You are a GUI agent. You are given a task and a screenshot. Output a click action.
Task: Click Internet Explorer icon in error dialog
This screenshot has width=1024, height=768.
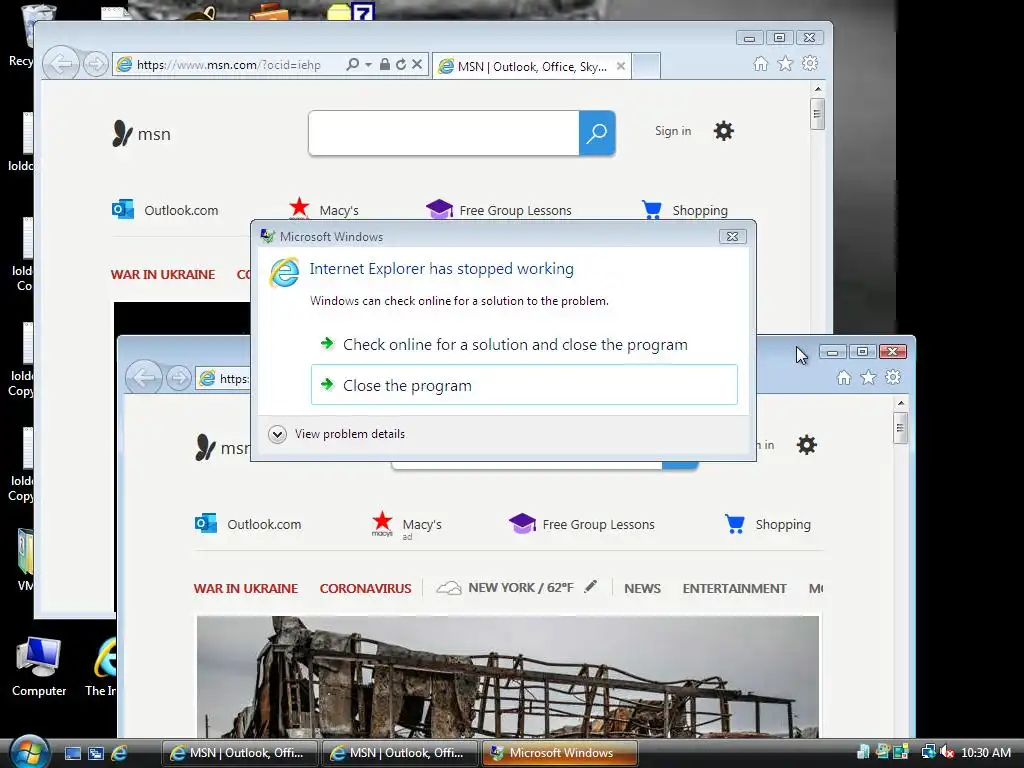(x=285, y=273)
